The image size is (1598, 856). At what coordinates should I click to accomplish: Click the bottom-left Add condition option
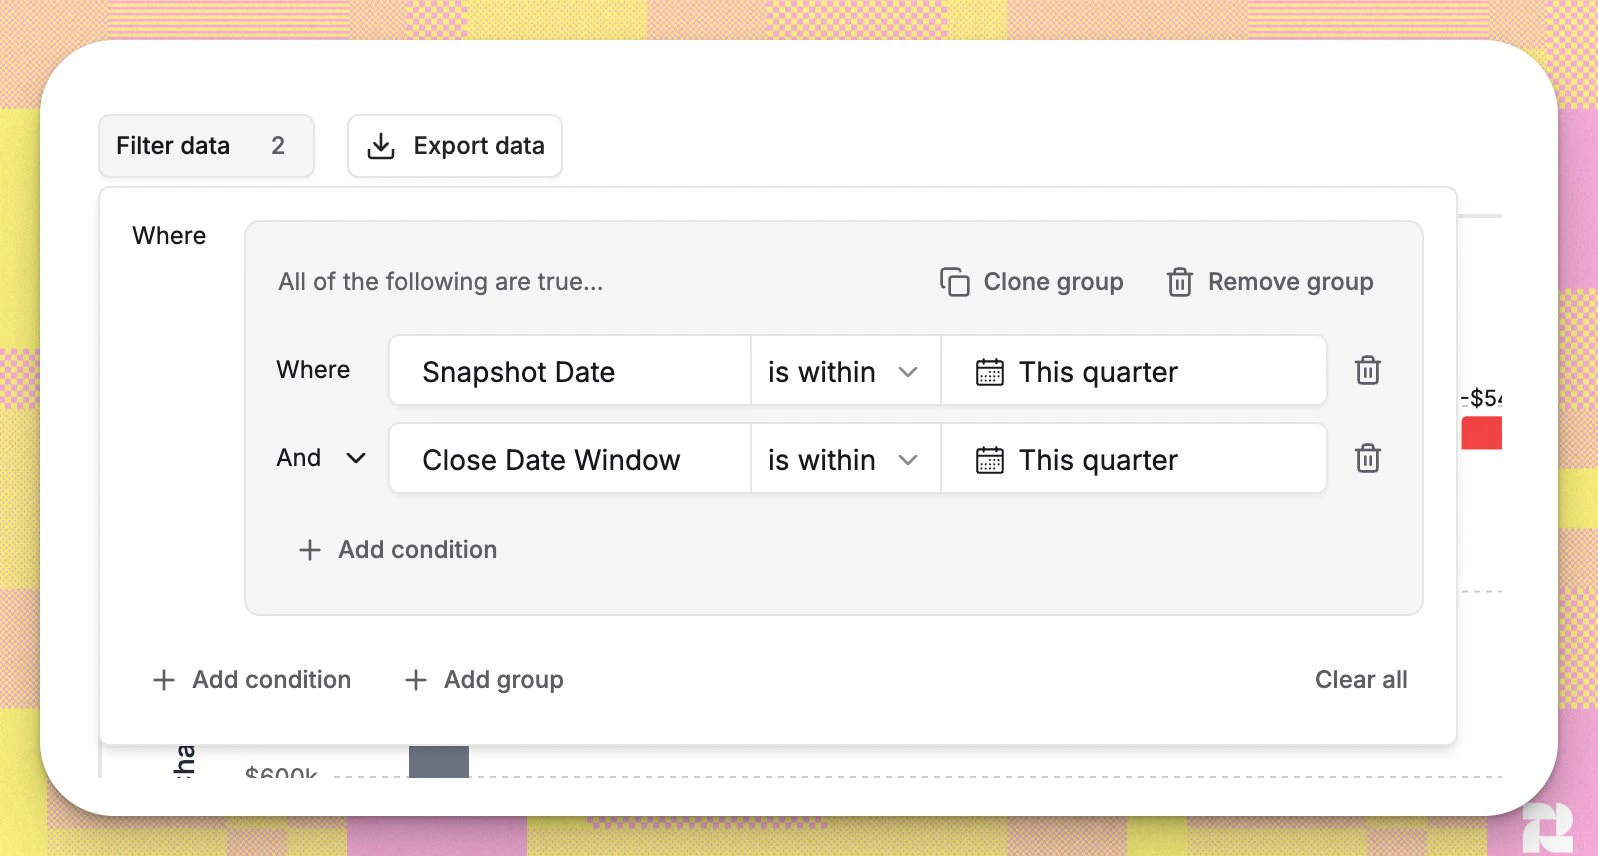point(252,680)
